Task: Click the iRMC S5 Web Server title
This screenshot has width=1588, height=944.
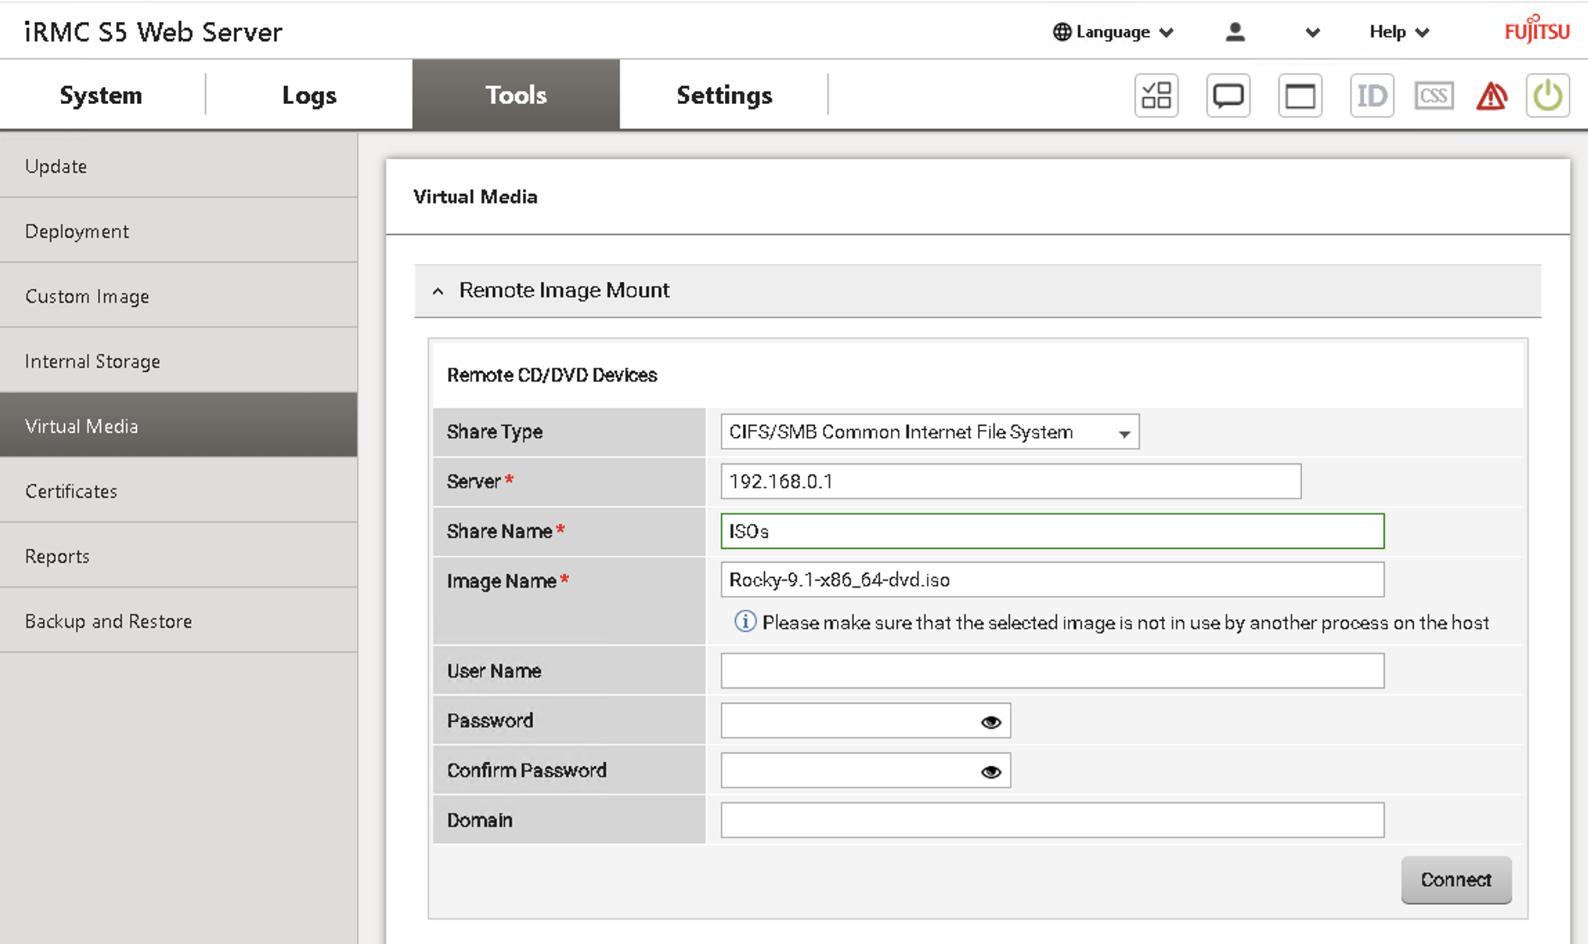Action: click(153, 32)
